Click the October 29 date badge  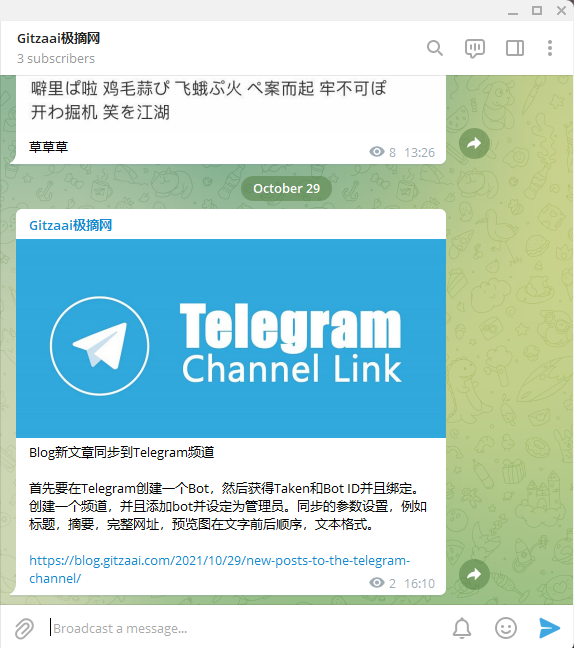(286, 188)
